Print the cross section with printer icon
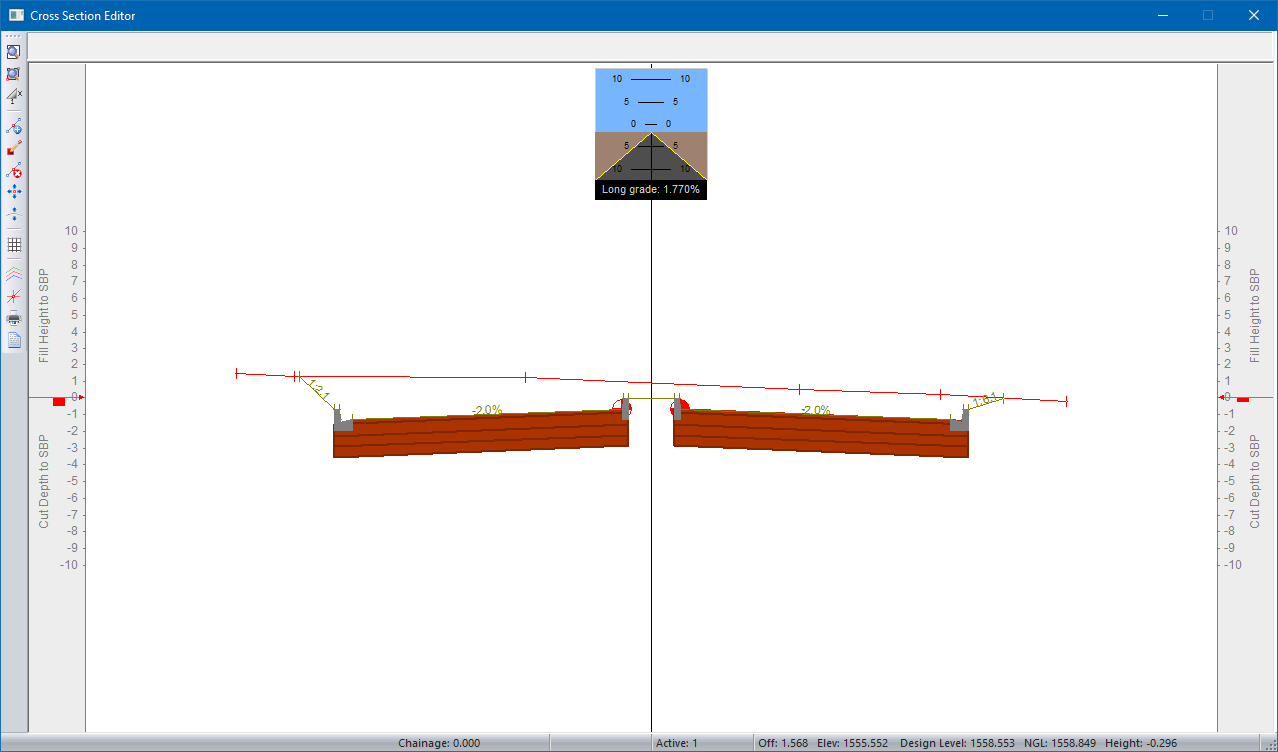The height and width of the screenshot is (752, 1278). (14, 319)
